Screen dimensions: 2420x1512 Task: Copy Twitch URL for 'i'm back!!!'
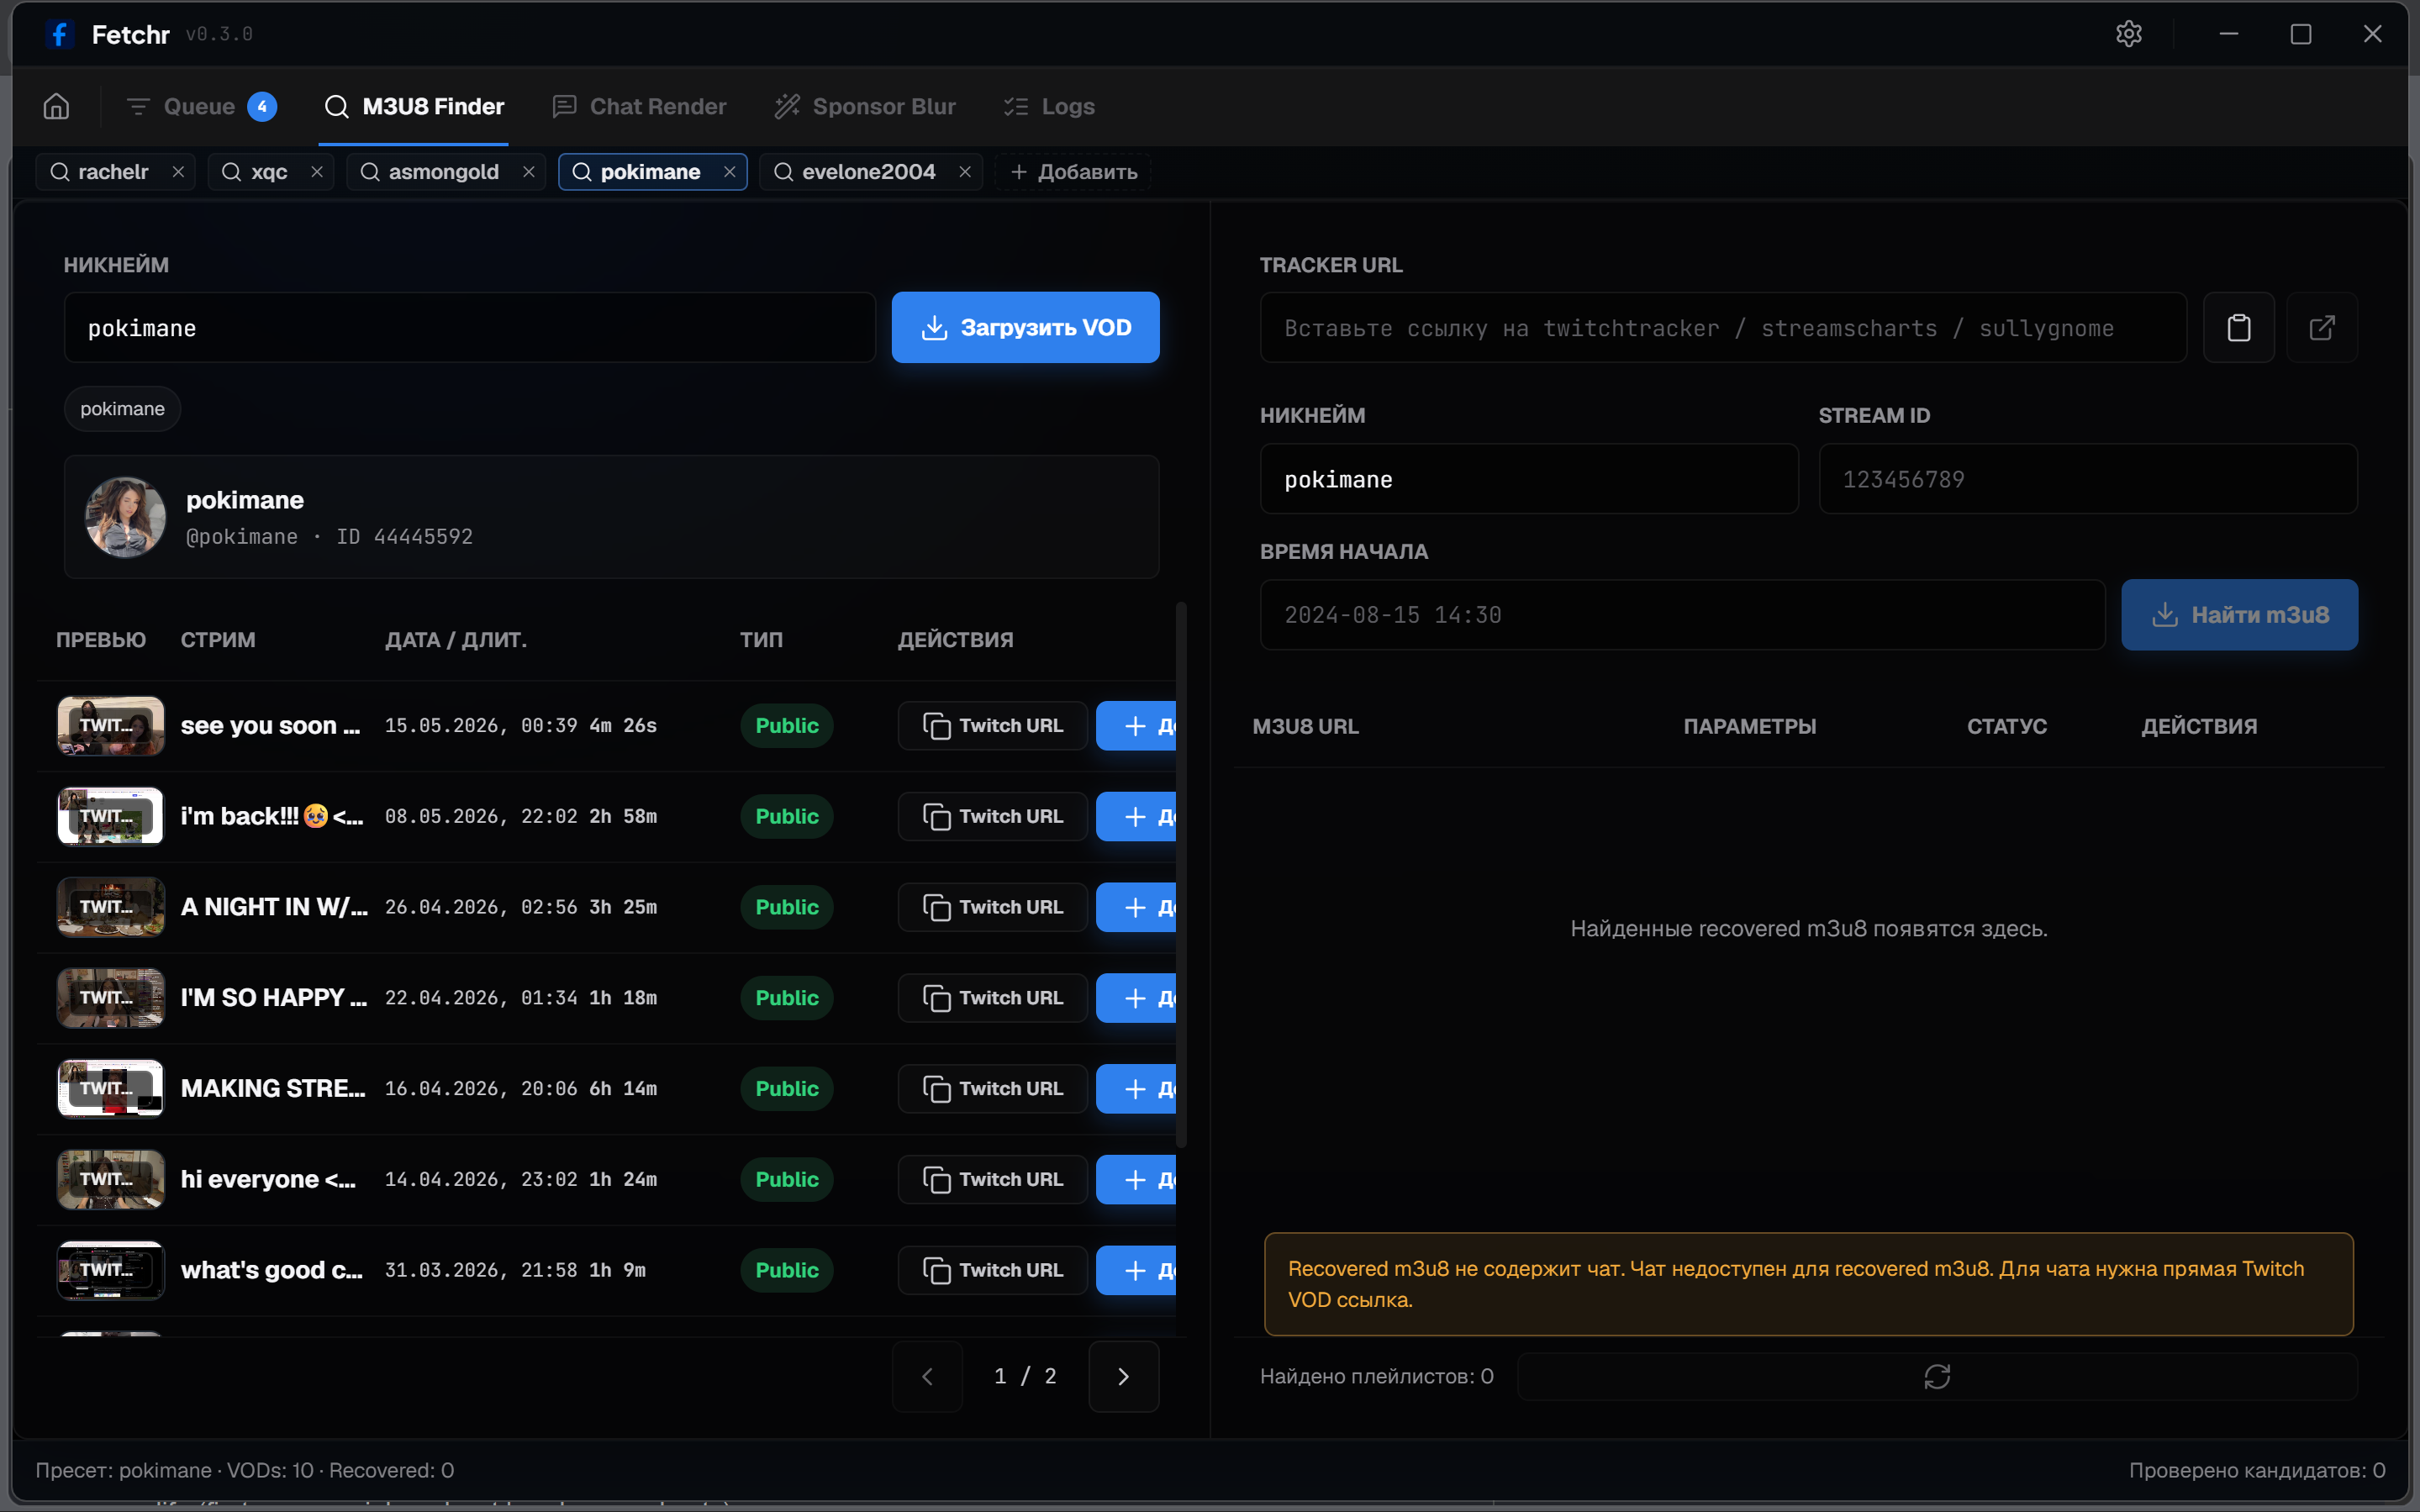(x=992, y=817)
